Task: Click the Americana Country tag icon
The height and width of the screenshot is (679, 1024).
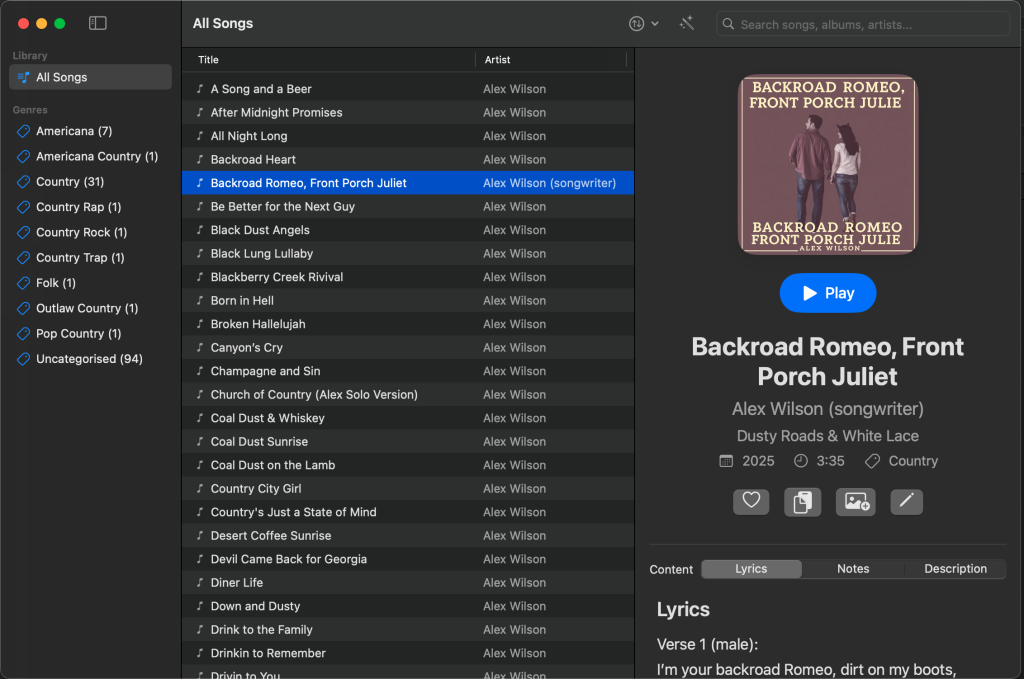Action: pyautogui.click(x=24, y=157)
